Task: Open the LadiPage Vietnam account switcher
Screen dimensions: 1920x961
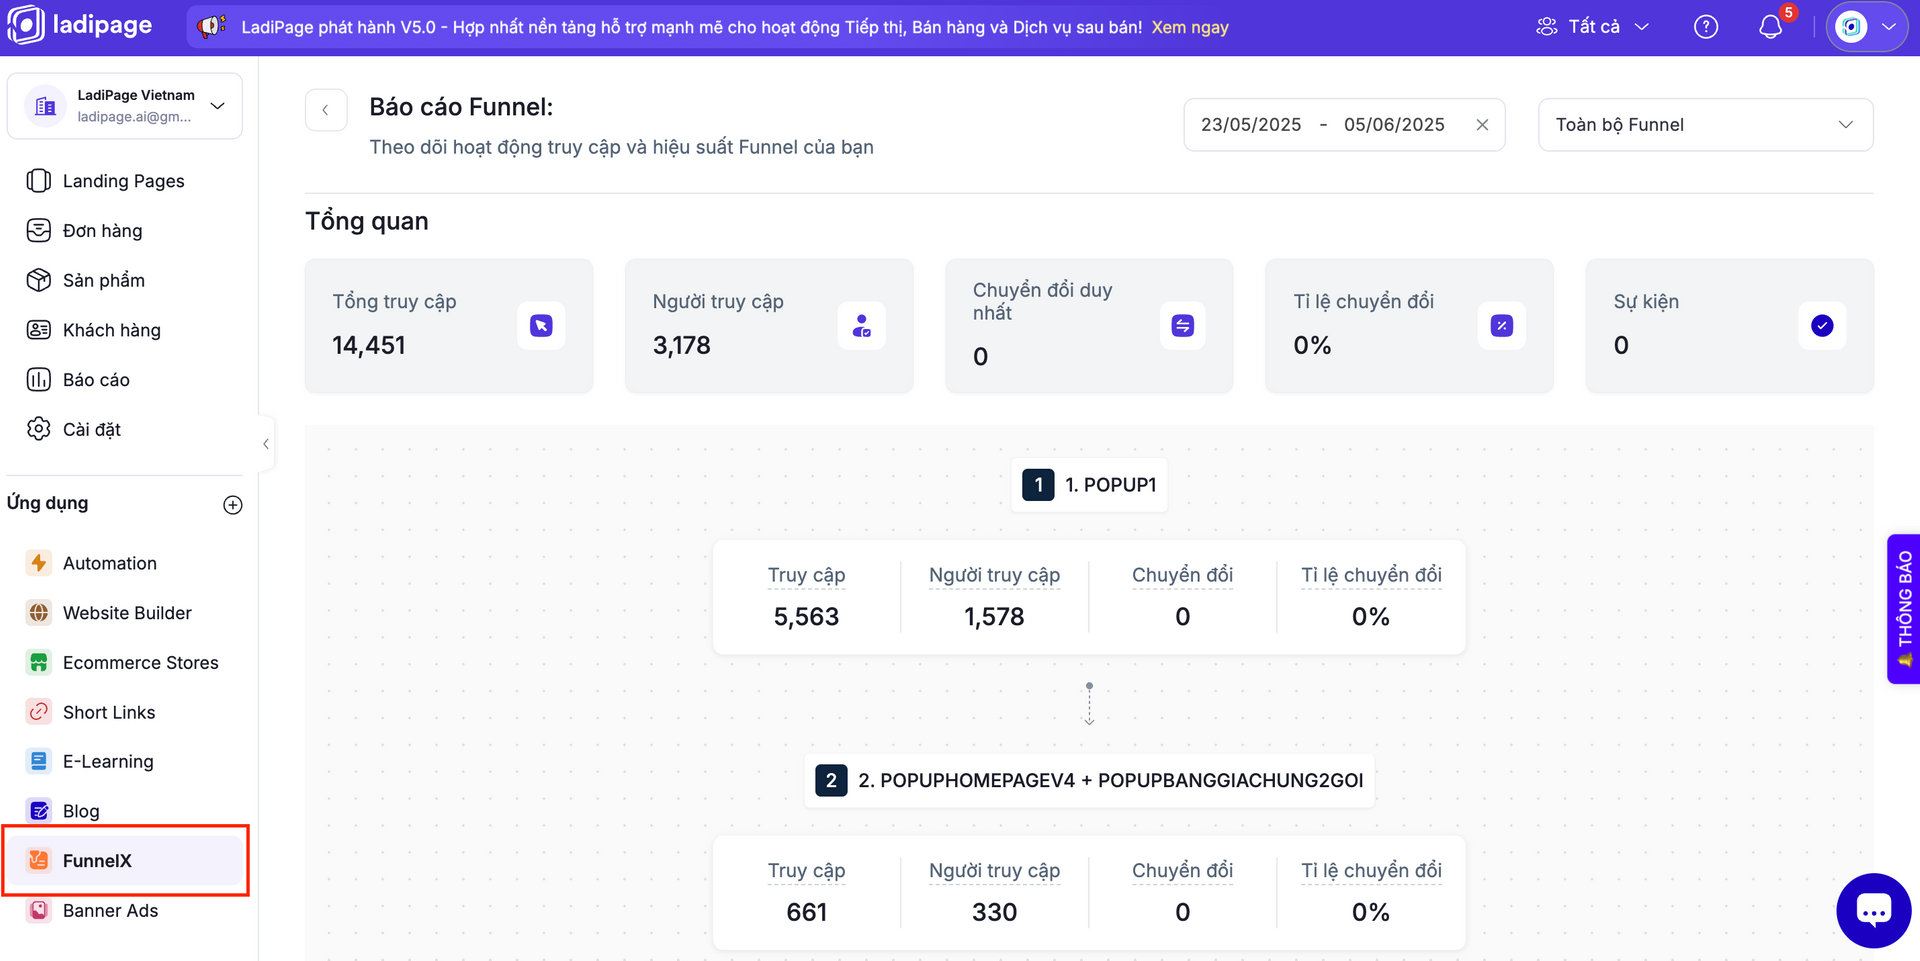Action: coord(125,106)
